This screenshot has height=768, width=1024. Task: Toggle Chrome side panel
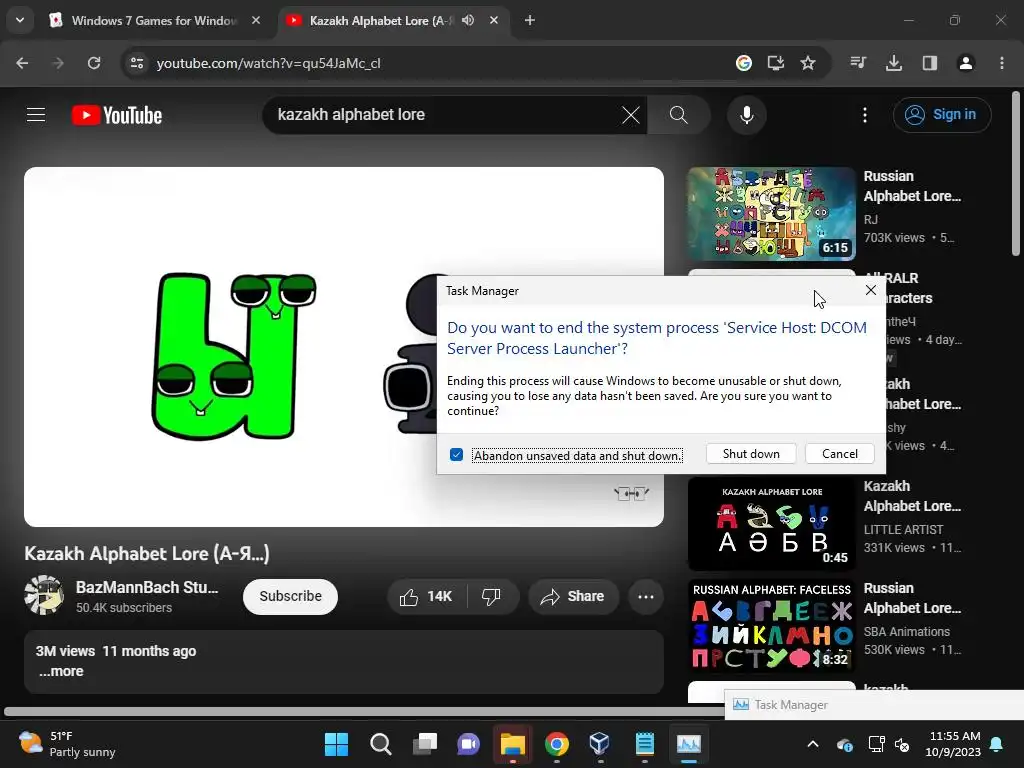pos(930,63)
